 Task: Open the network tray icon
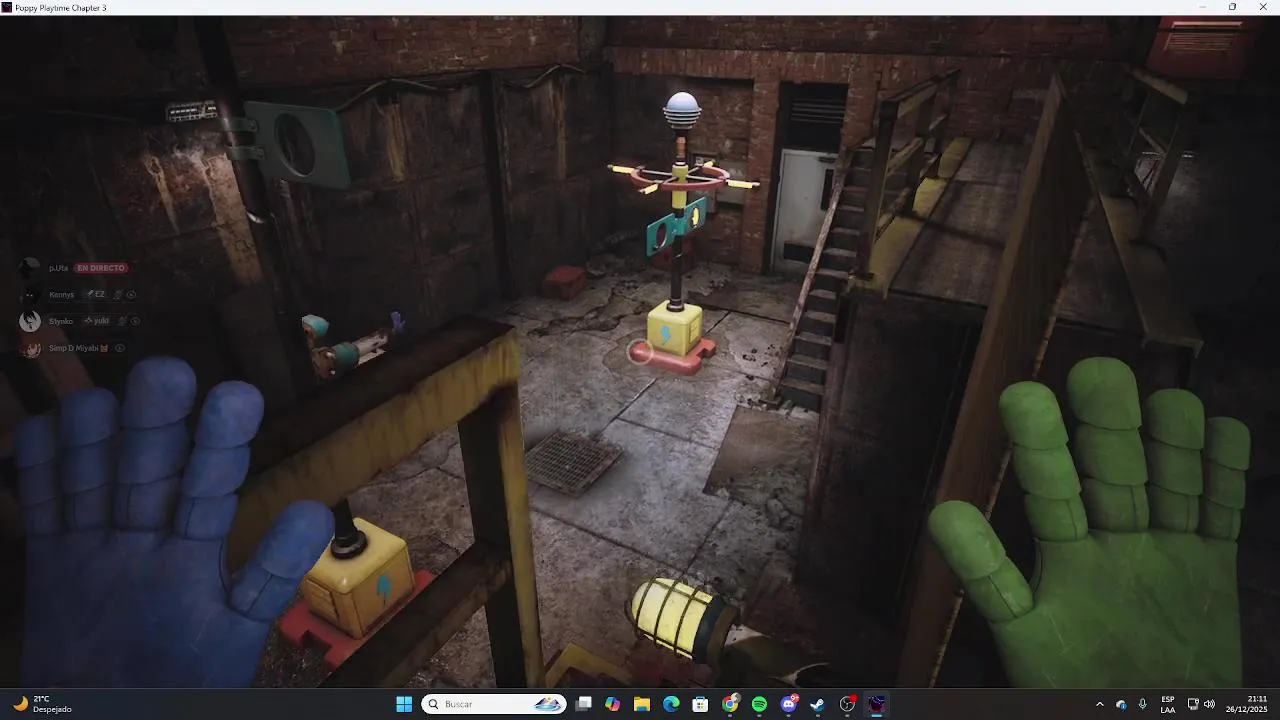click(1193, 704)
